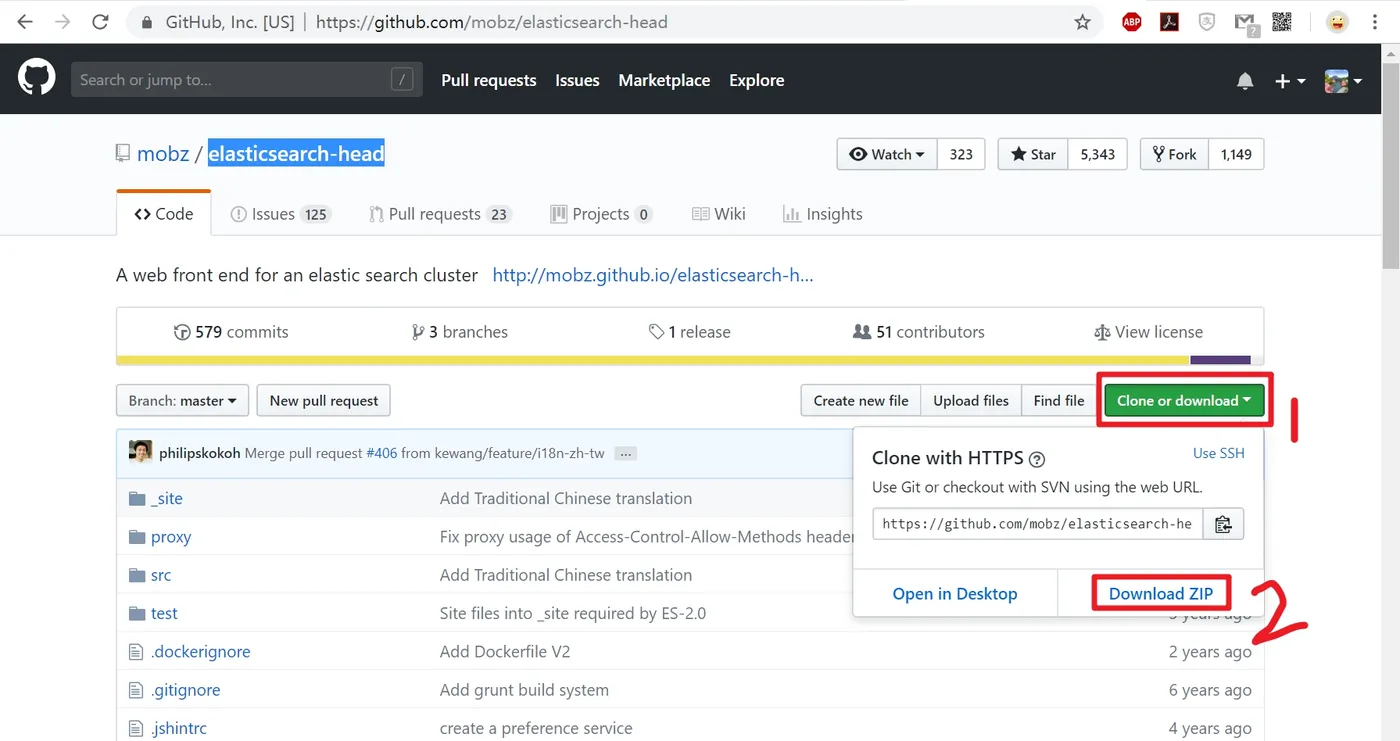Open the Adblock Plus extension icon

pyautogui.click(x=1132, y=22)
